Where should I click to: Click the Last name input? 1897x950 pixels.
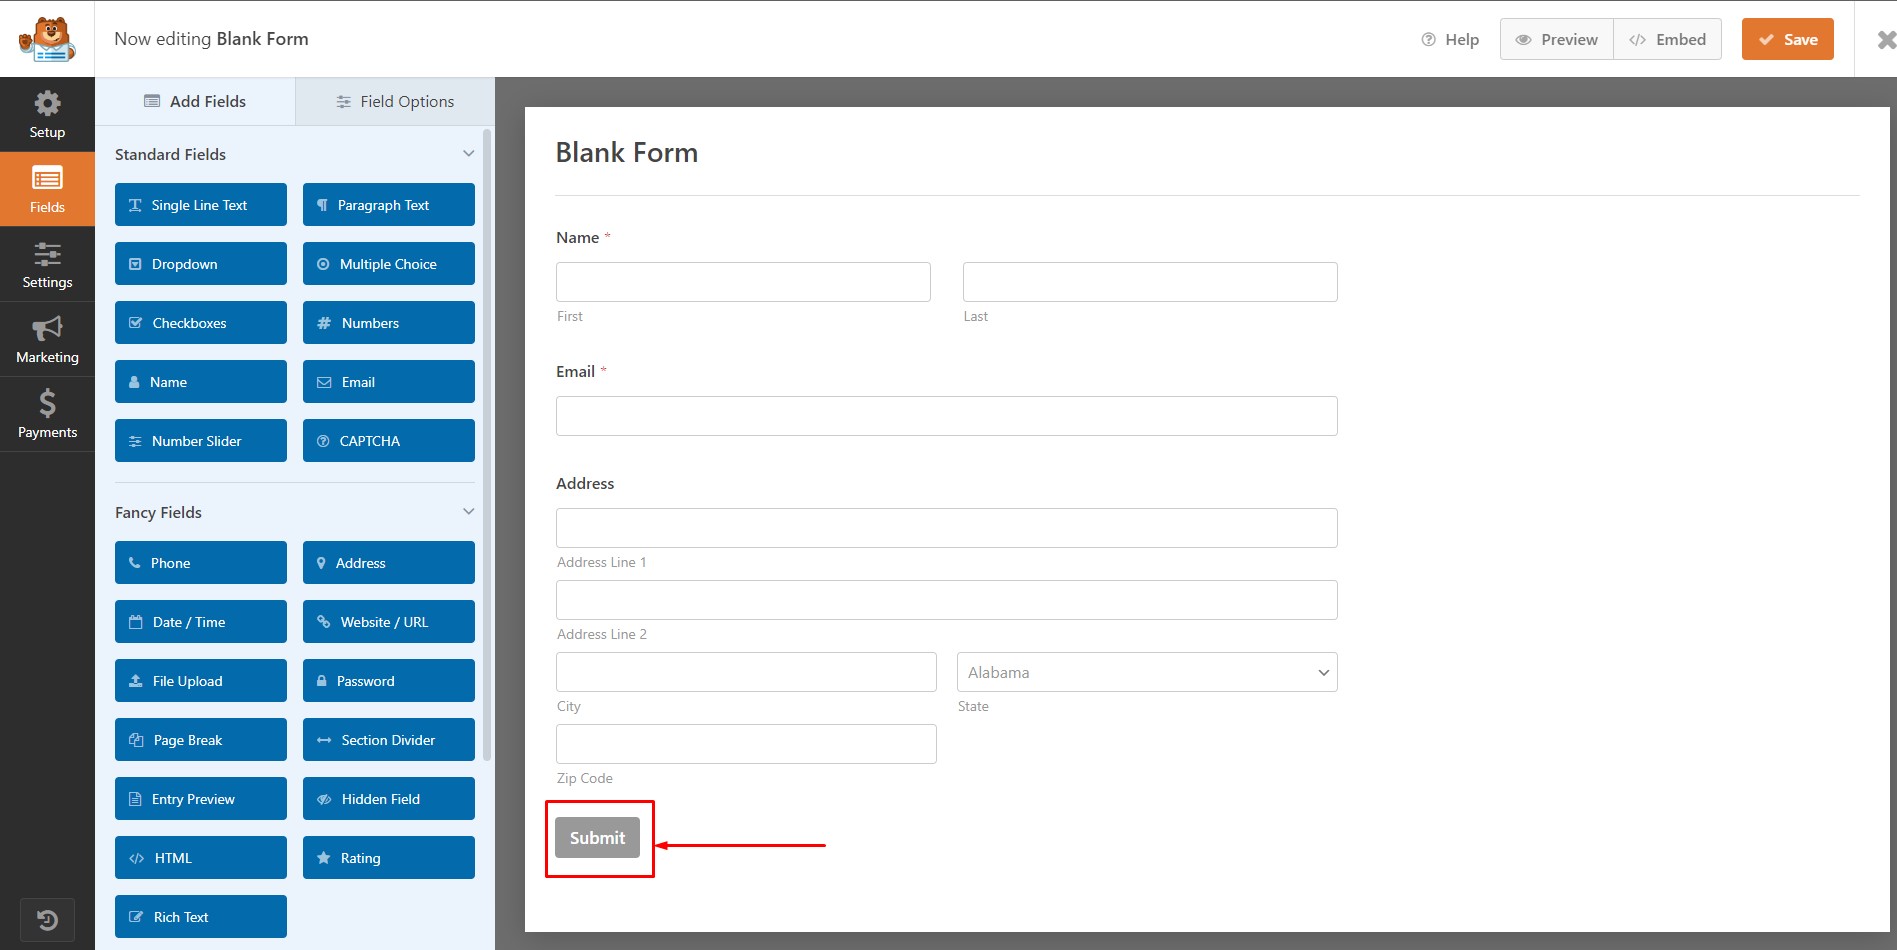pyautogui.click(x=1150, y=282)
